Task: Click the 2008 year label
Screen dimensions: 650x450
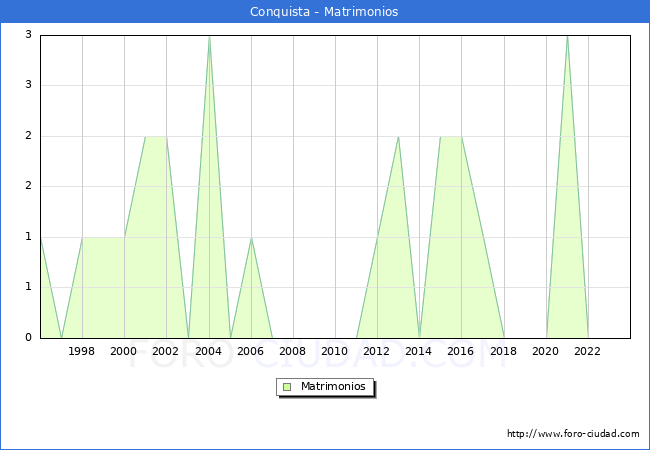Action: pos(292,351)
